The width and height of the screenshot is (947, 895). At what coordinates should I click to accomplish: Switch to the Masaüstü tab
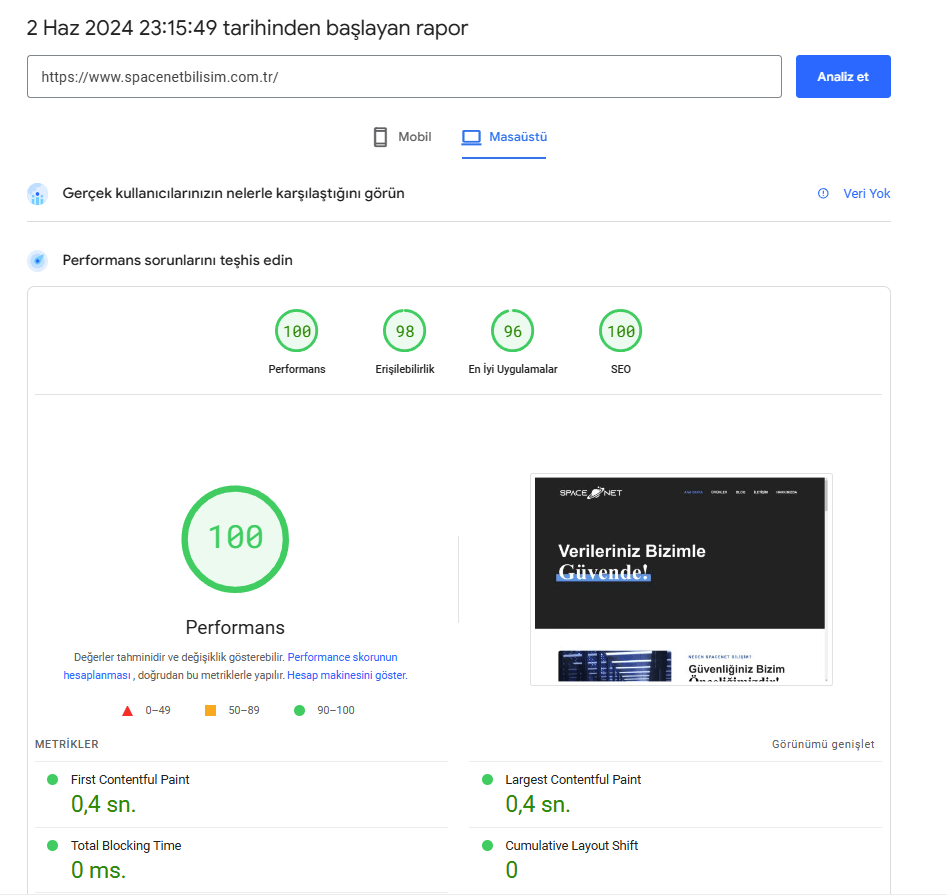click(x=517, y=137)
